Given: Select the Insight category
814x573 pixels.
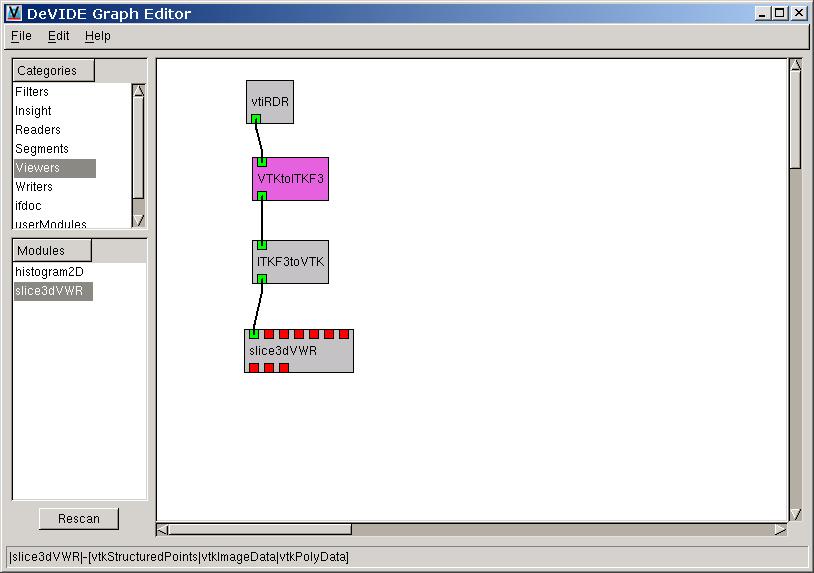Looking at the screenshot, I should [x=33, y=111].
